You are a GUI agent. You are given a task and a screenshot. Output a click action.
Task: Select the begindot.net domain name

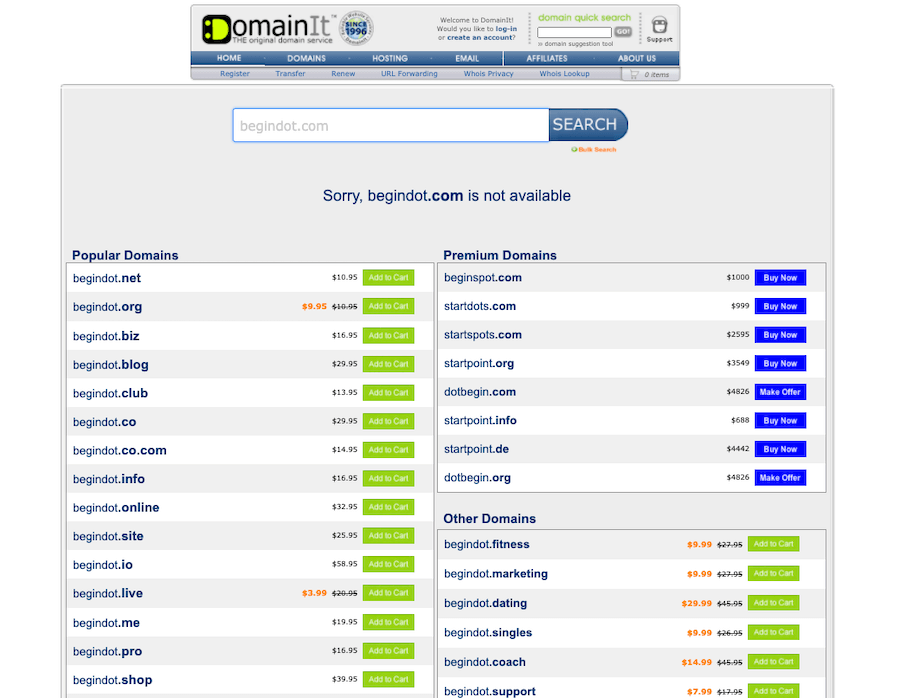pyautogui.click(x=107, y=278)
